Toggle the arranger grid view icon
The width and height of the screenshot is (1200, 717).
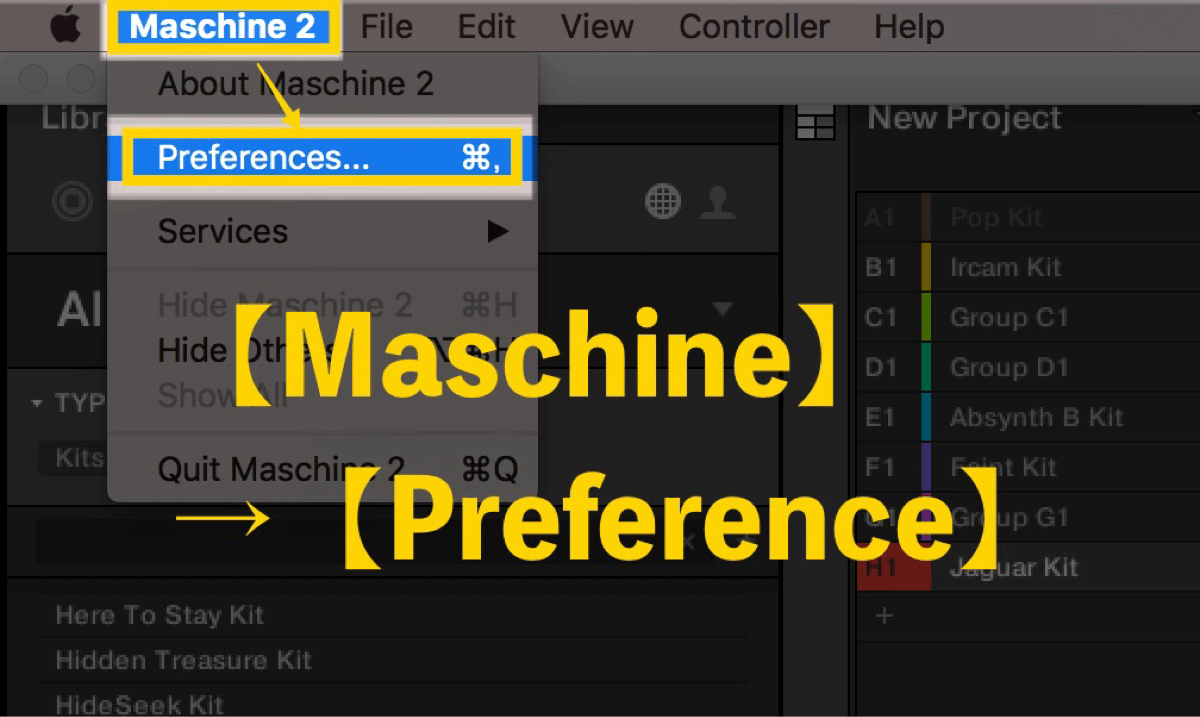[x=814, y=123]
